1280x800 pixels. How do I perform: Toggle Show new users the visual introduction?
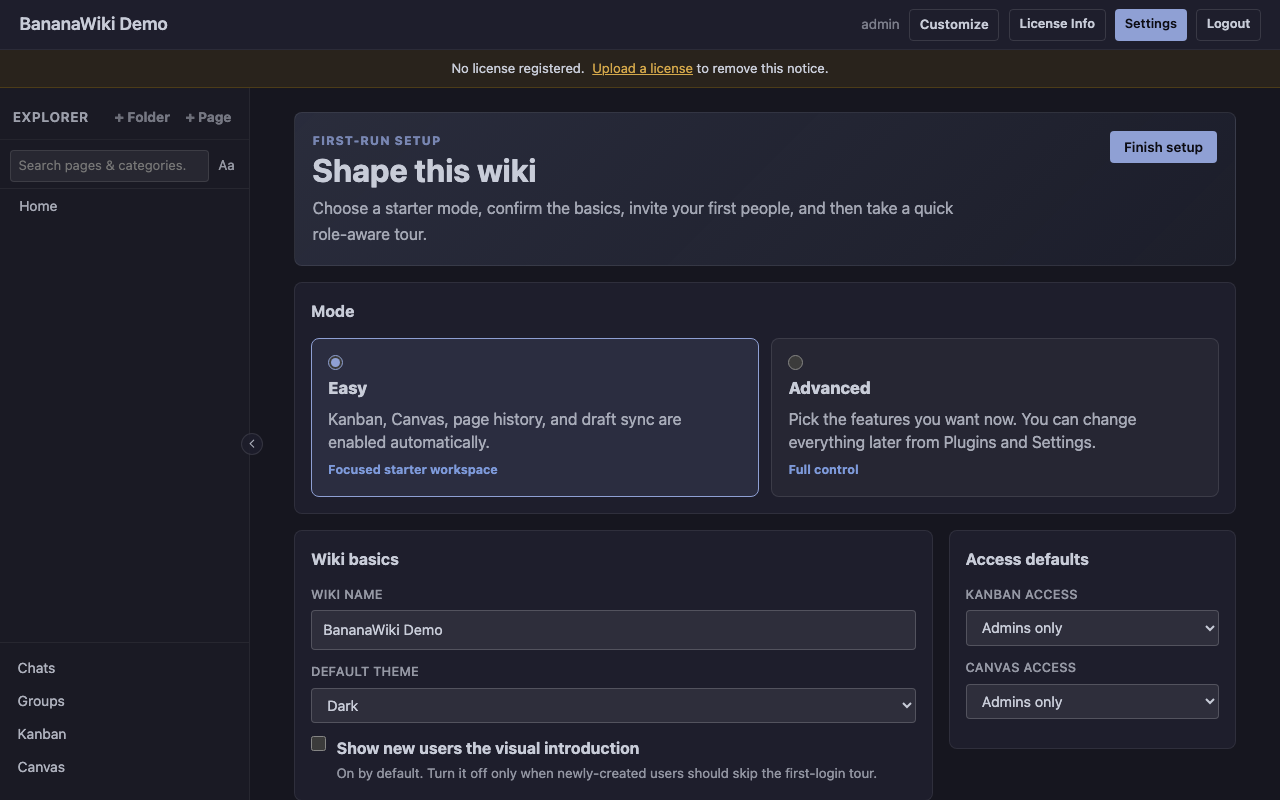coord(319,743)
